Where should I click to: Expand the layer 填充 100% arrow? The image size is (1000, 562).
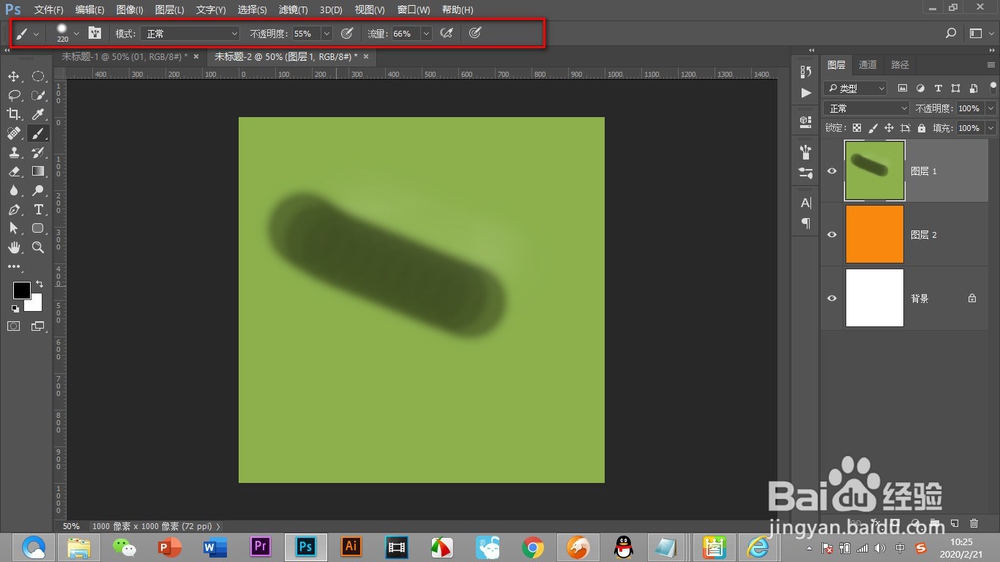click(990, 128)
